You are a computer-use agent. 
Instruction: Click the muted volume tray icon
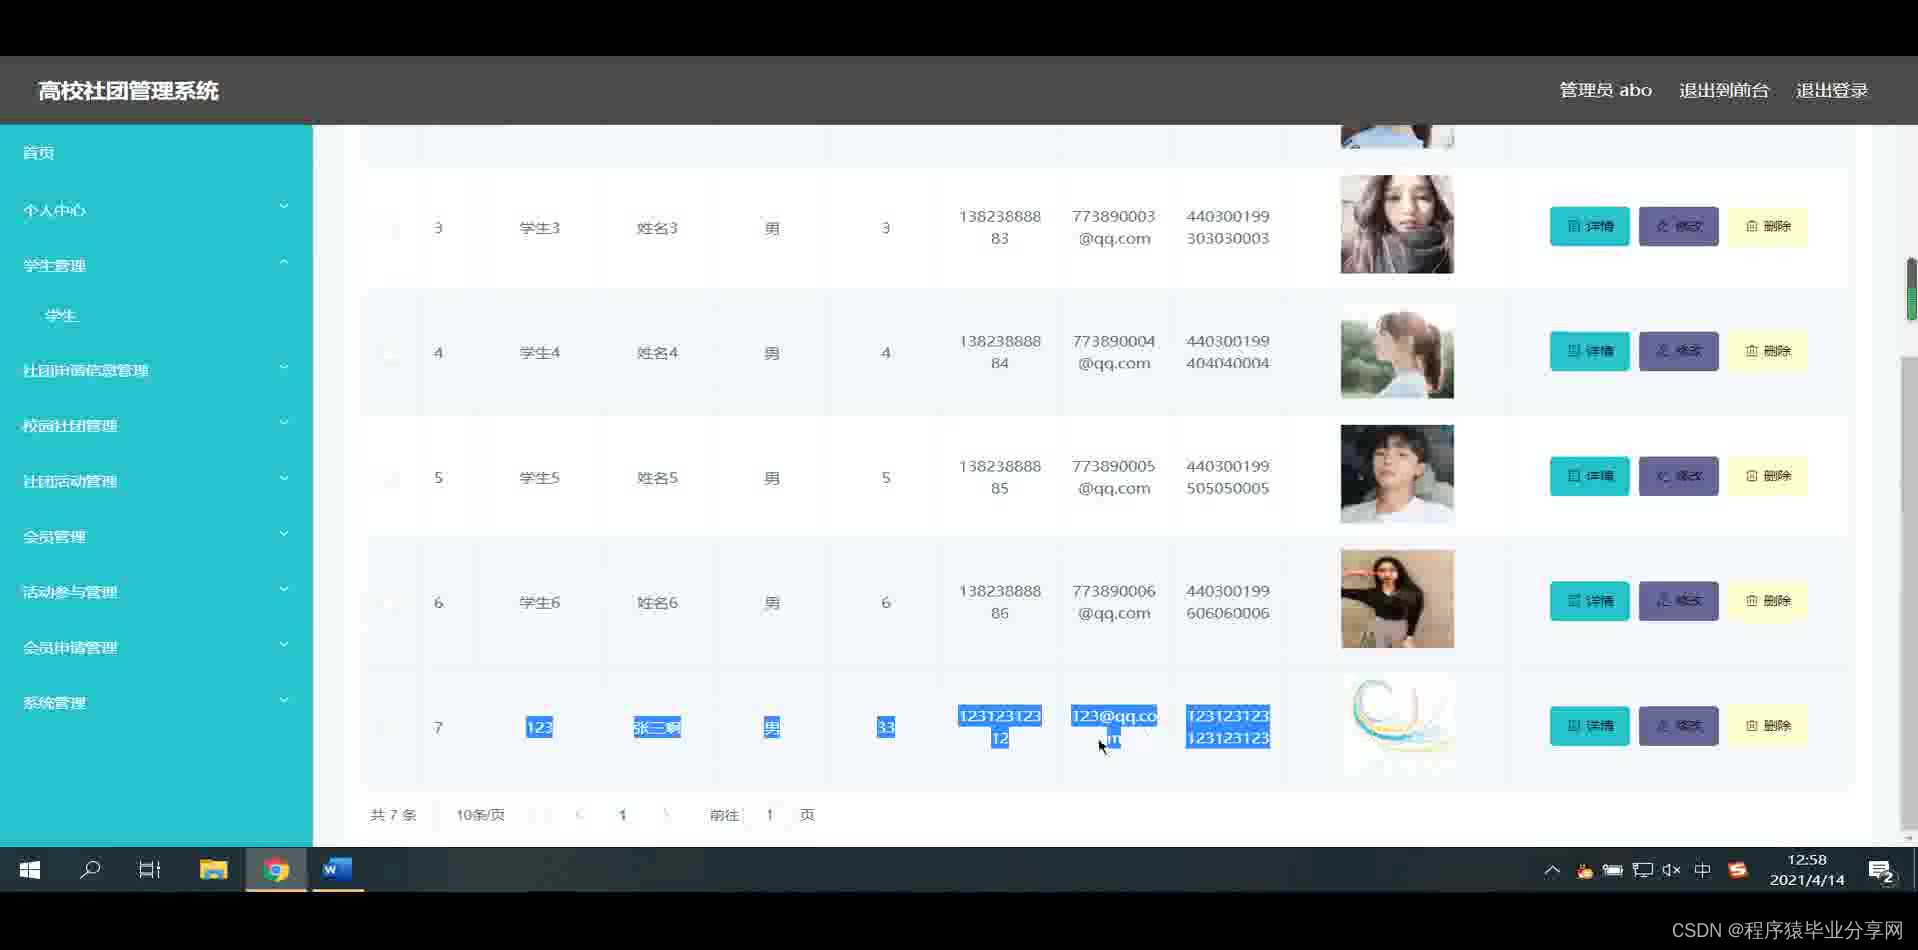click(1671, 870)
